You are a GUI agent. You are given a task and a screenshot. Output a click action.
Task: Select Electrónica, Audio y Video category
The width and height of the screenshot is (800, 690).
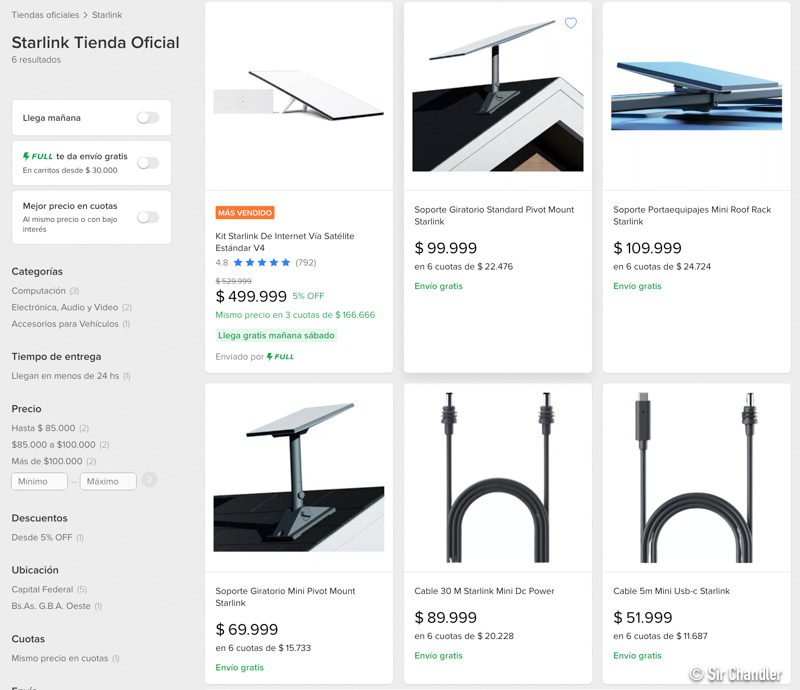(64, 308)
